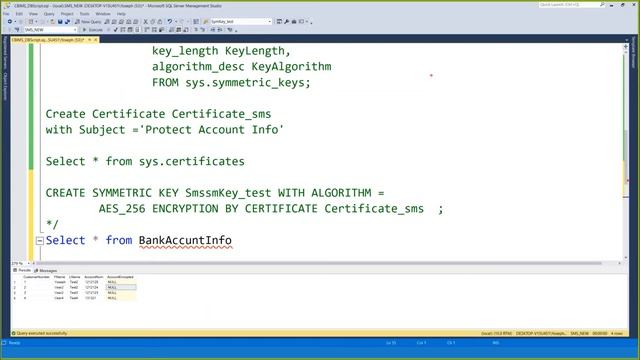
Task: Click the CustomerNumber column header
Action: (x=36, y=277)
